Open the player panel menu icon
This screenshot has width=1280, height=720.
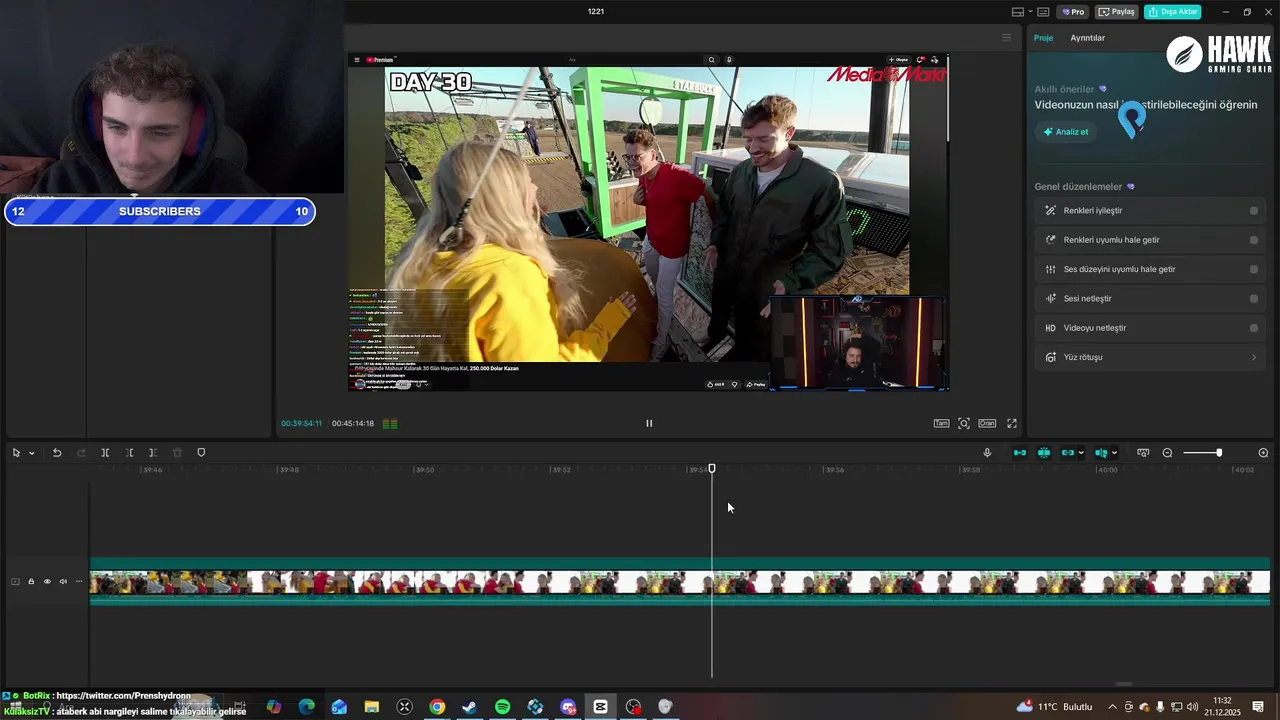point(1007,38)
